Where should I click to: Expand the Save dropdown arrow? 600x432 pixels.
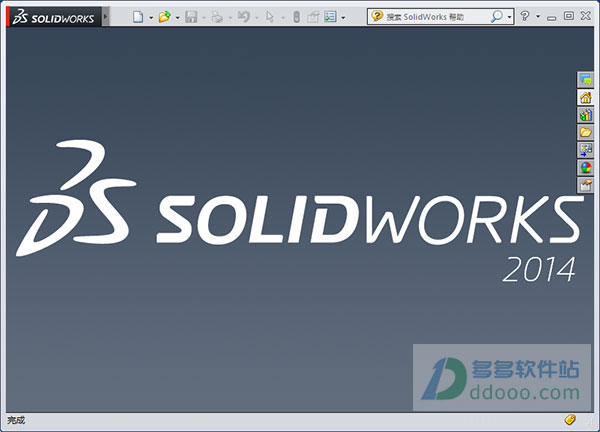(x=204, y=18)
